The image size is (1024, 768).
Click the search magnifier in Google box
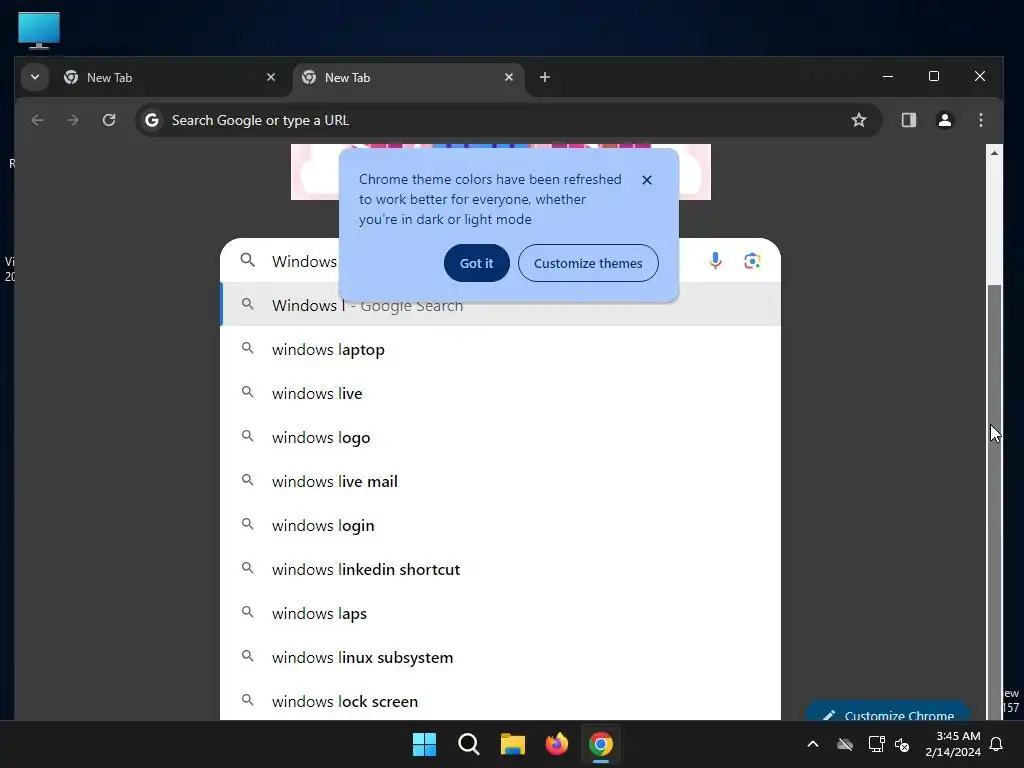click(x=248, y=261)
